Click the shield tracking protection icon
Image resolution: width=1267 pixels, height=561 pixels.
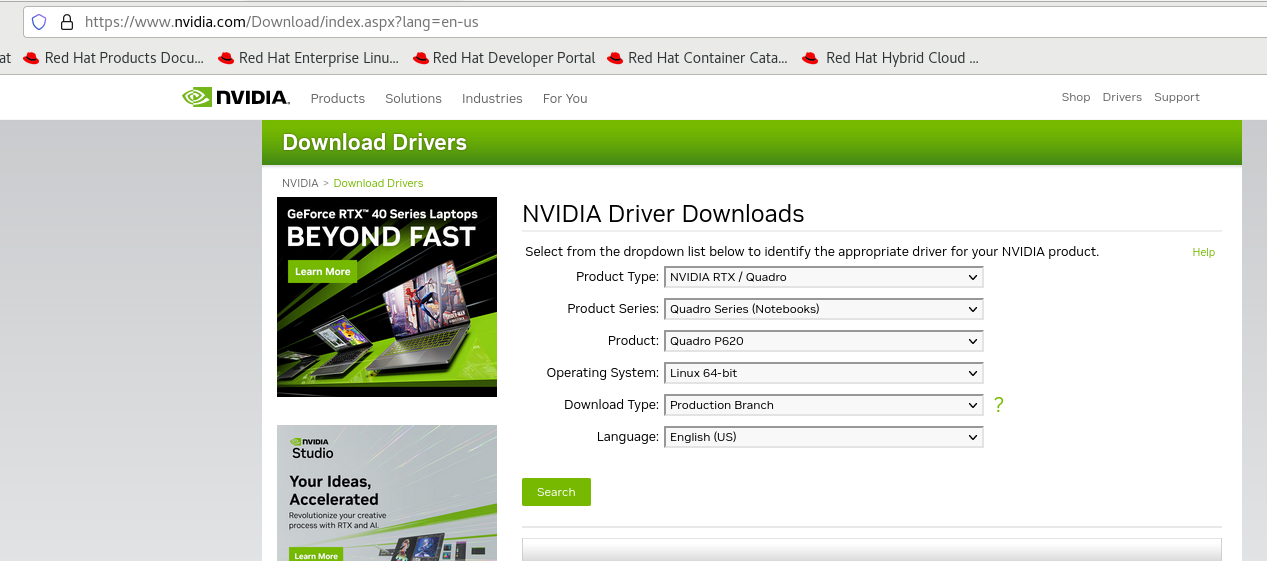pos(39,21)
